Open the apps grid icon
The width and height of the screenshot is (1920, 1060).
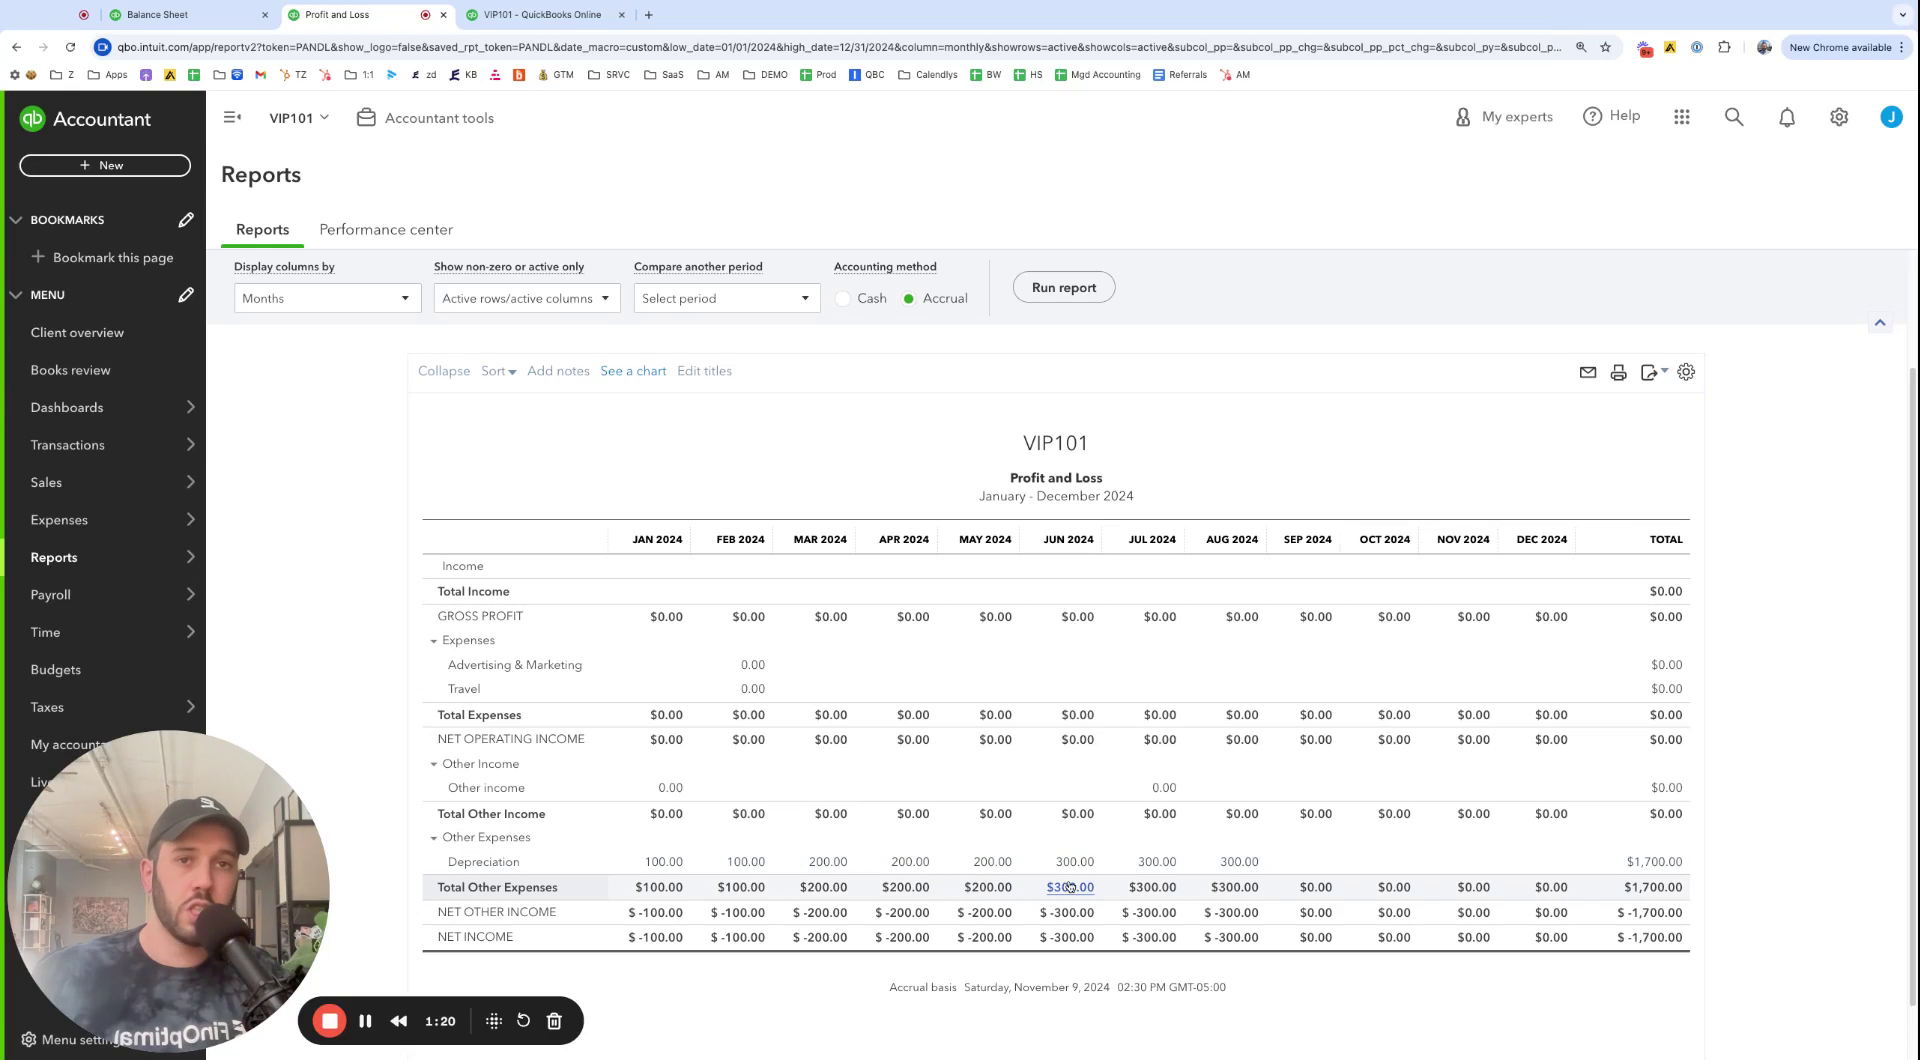click(x=1681, y=118)
